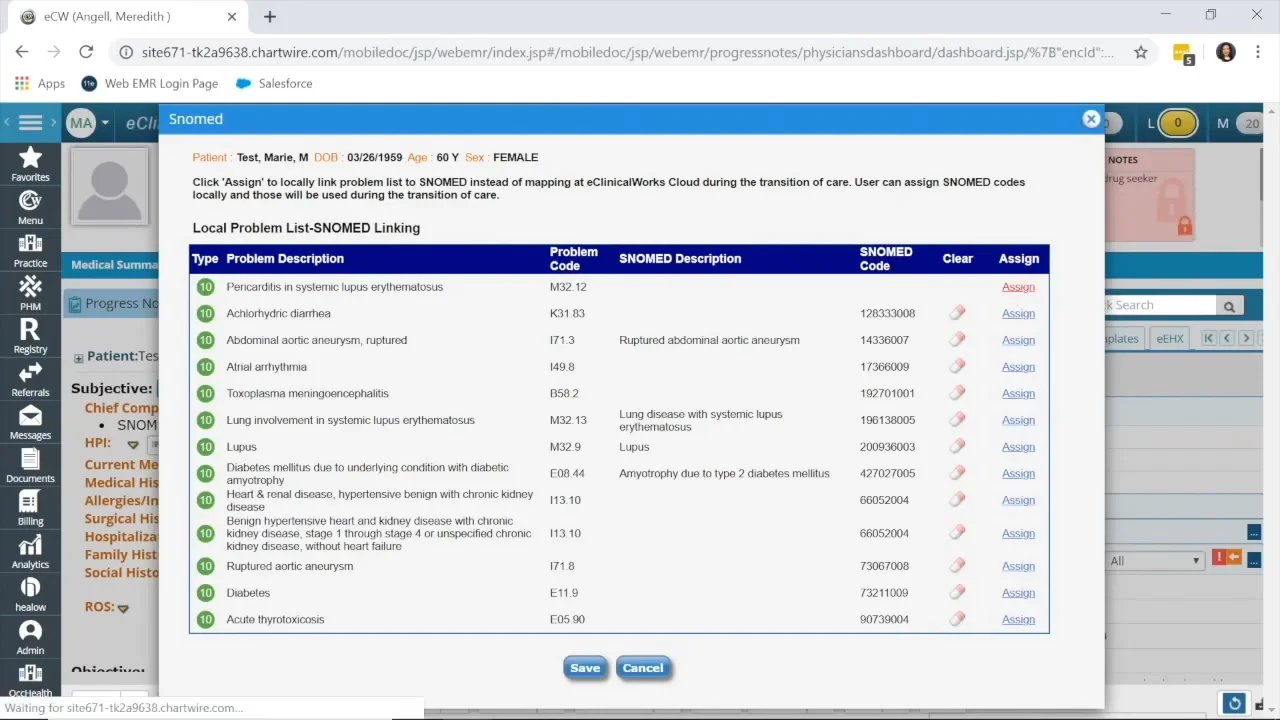Open the Apps bookmarks shortcut

pos(40,84)
